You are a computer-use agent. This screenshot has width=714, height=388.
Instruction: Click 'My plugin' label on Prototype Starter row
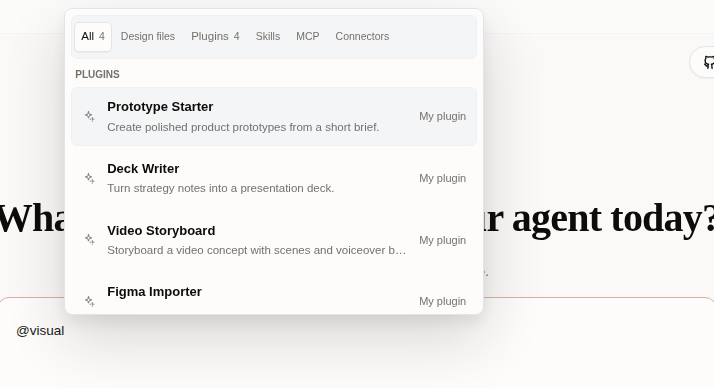click(x=443, y=117)
